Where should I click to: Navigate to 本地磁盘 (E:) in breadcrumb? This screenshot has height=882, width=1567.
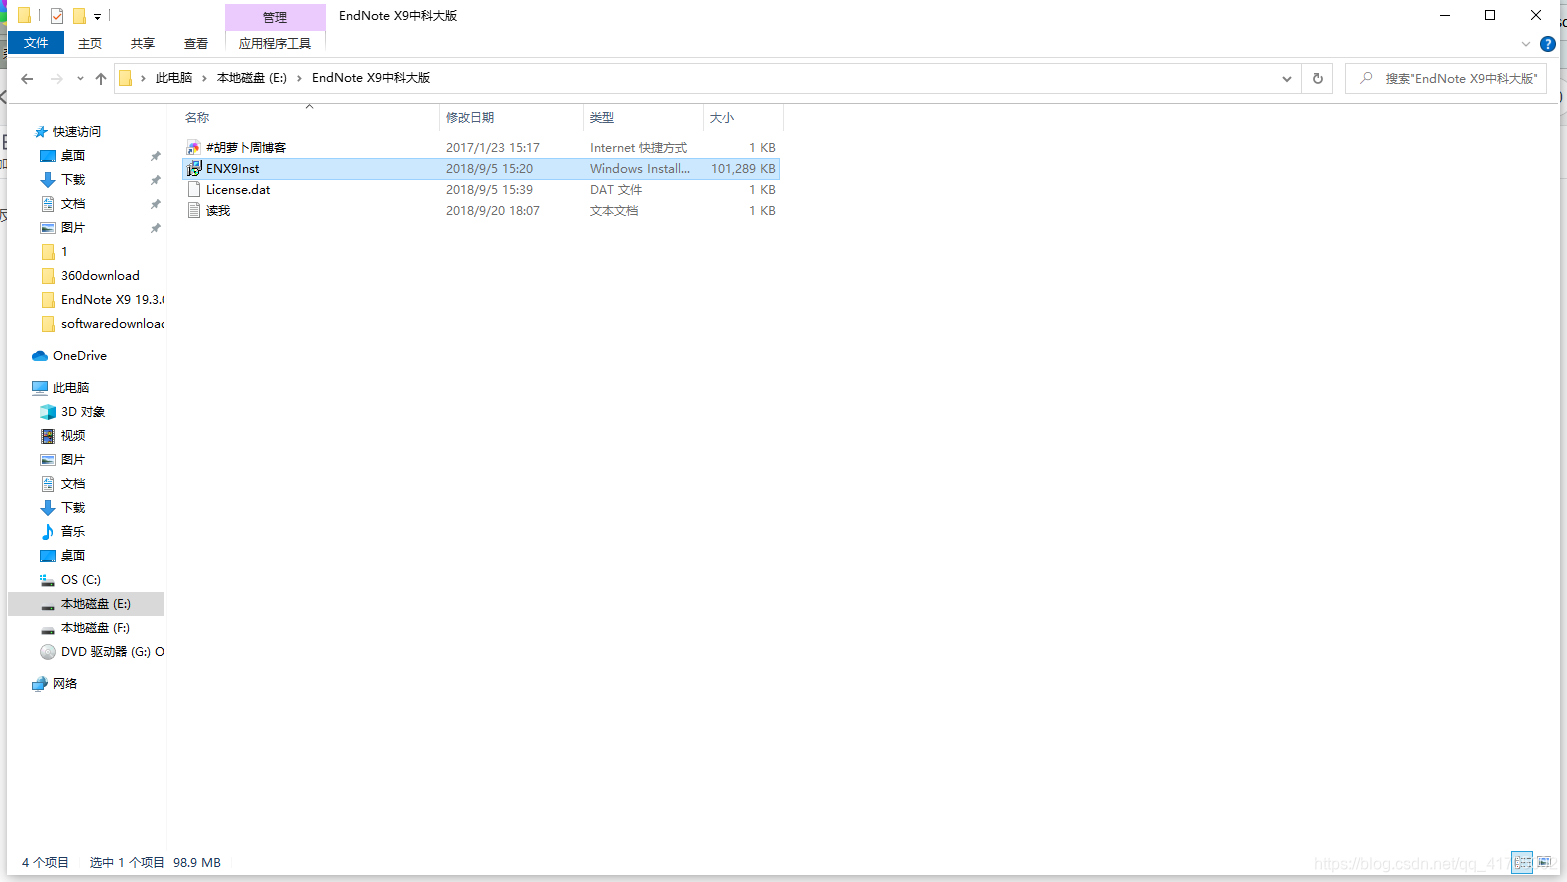coord(252,78)
